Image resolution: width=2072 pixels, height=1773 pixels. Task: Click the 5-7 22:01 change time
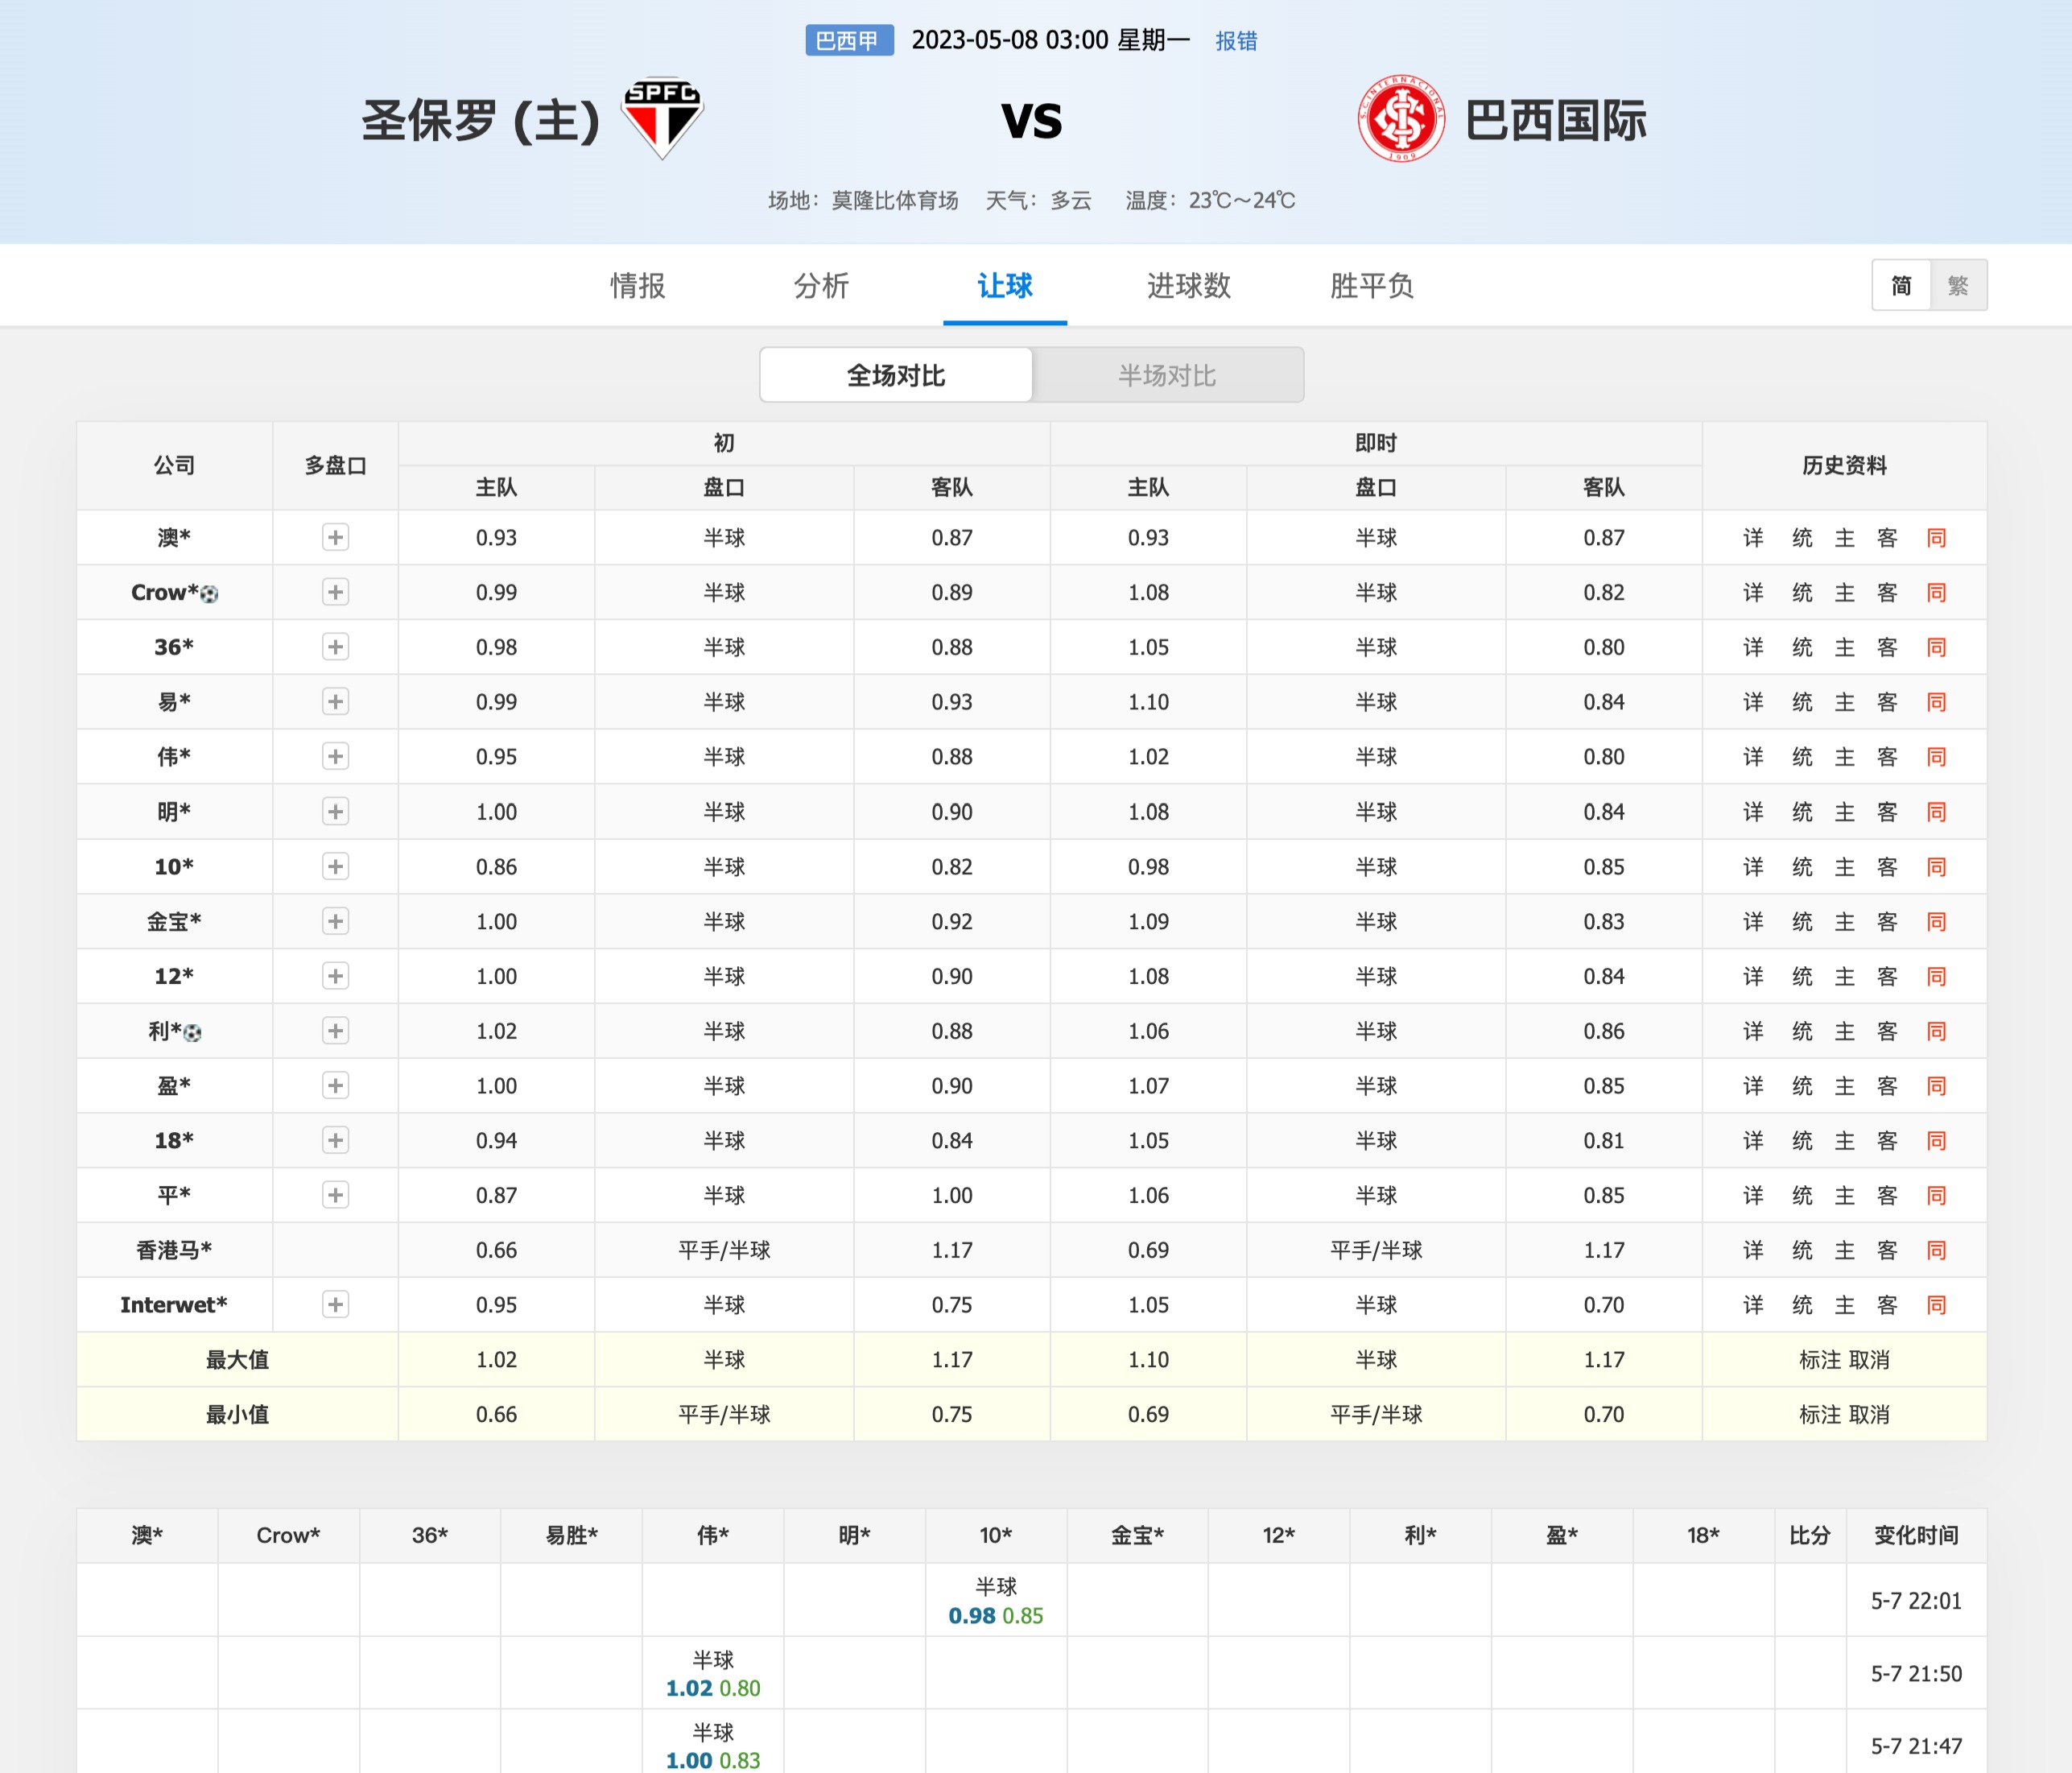[x=1916, y=1601]
